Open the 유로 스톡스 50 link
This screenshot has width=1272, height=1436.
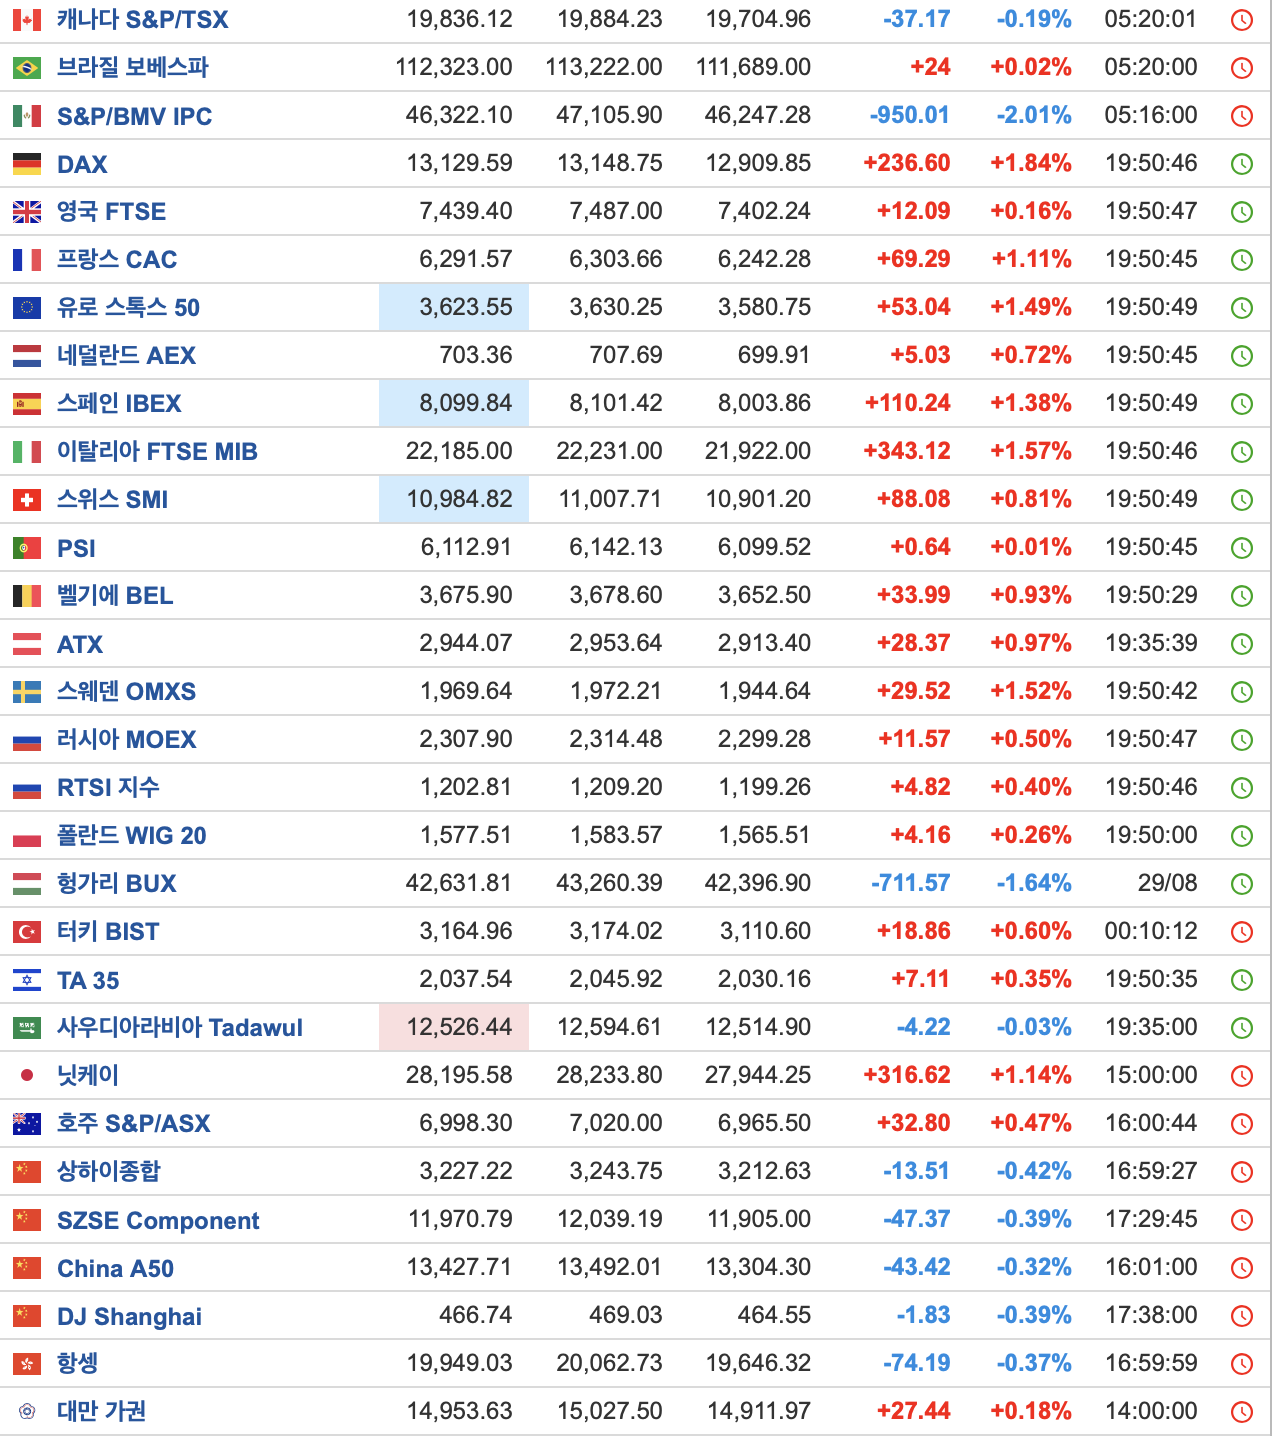pyautogui.click(x=128, y=307)
